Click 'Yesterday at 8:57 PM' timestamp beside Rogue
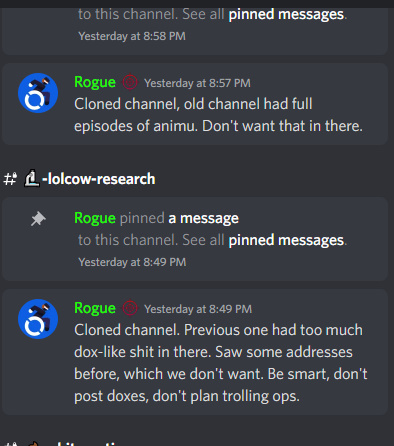The height and width of the screenshot is (446, 394). point(197,83)
